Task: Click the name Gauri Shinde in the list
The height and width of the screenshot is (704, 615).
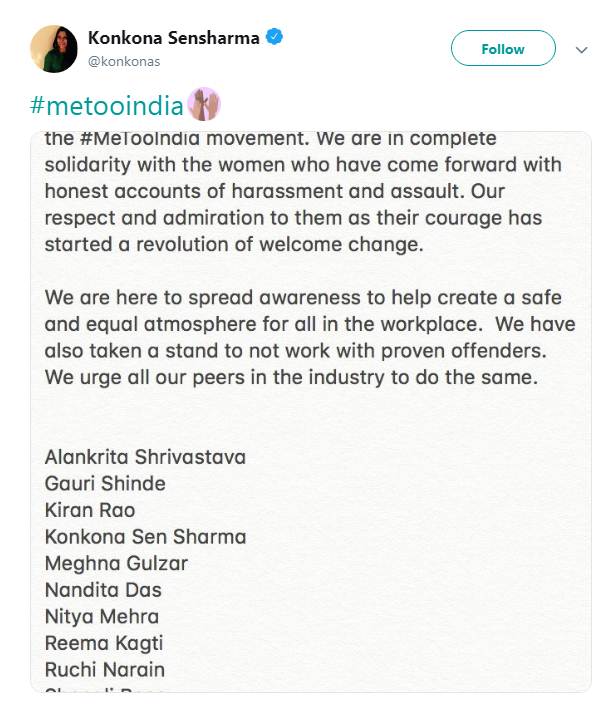Action: [x=105, y=483]
